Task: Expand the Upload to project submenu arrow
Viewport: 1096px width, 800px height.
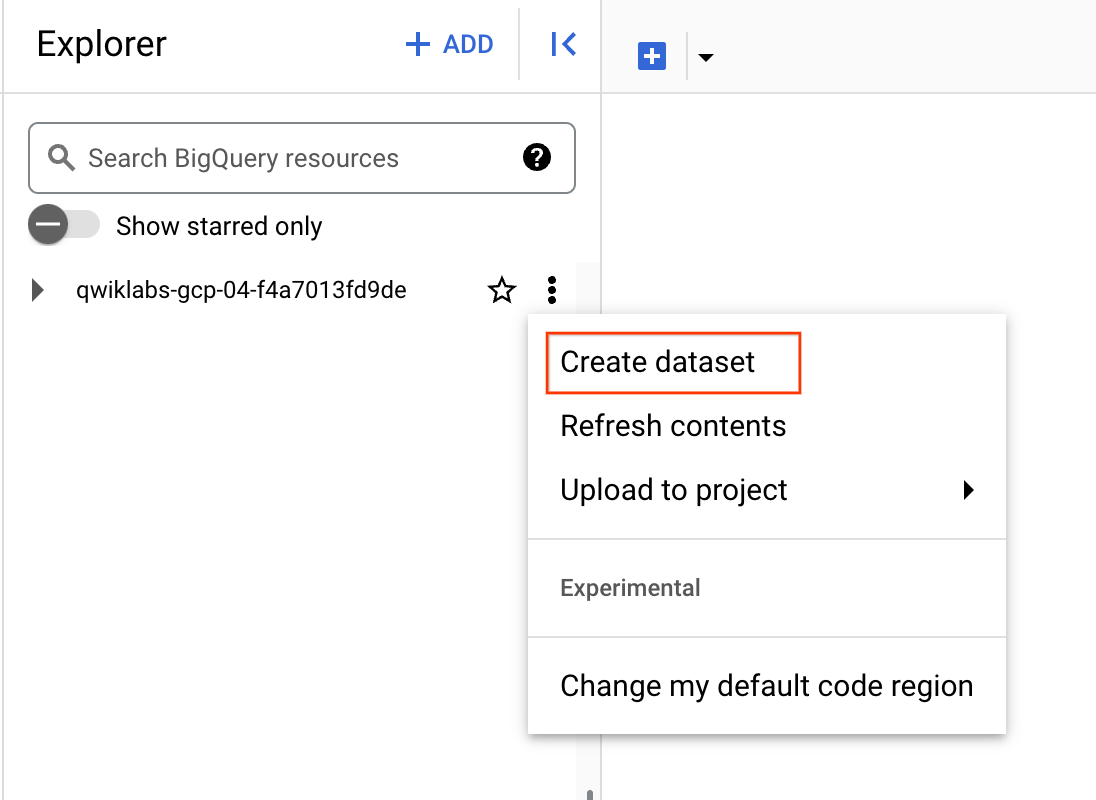Action: coord(968,490)
